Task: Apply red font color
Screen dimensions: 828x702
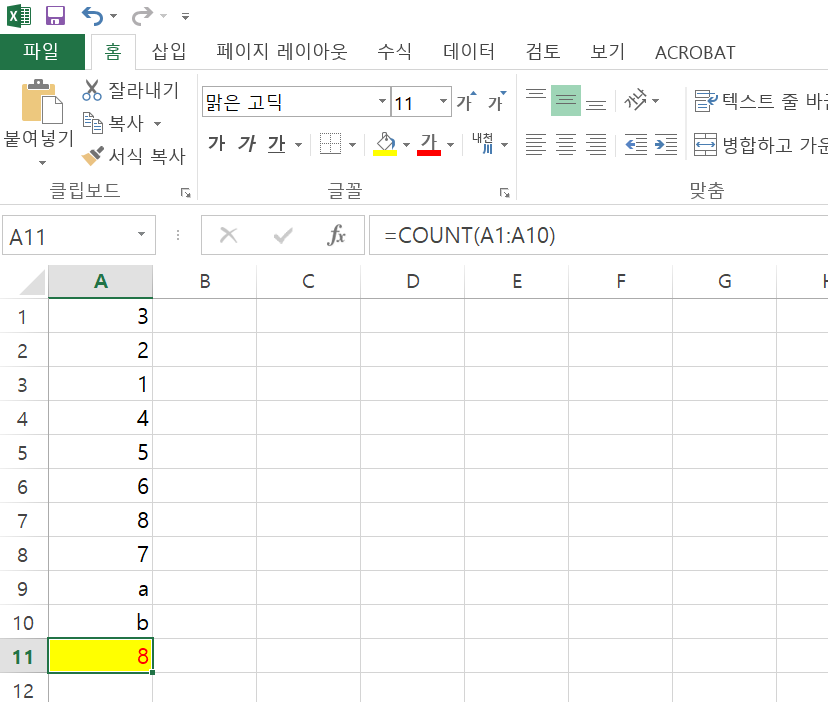Action: click(x=429, y=144)
